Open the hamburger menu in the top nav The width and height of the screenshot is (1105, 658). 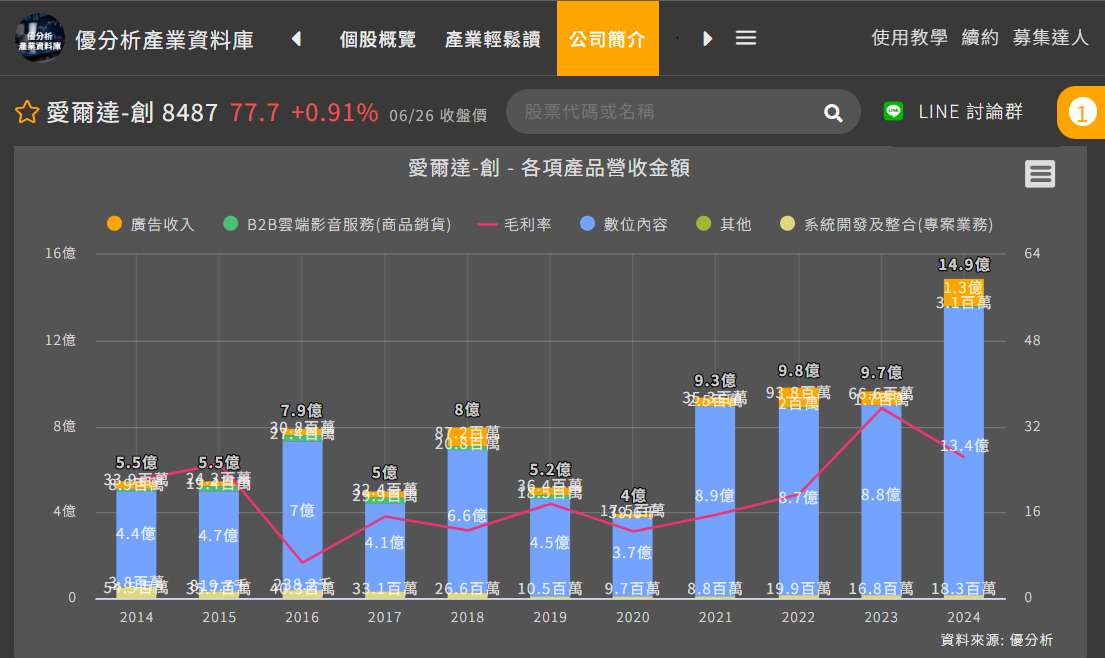coord(746,38)
